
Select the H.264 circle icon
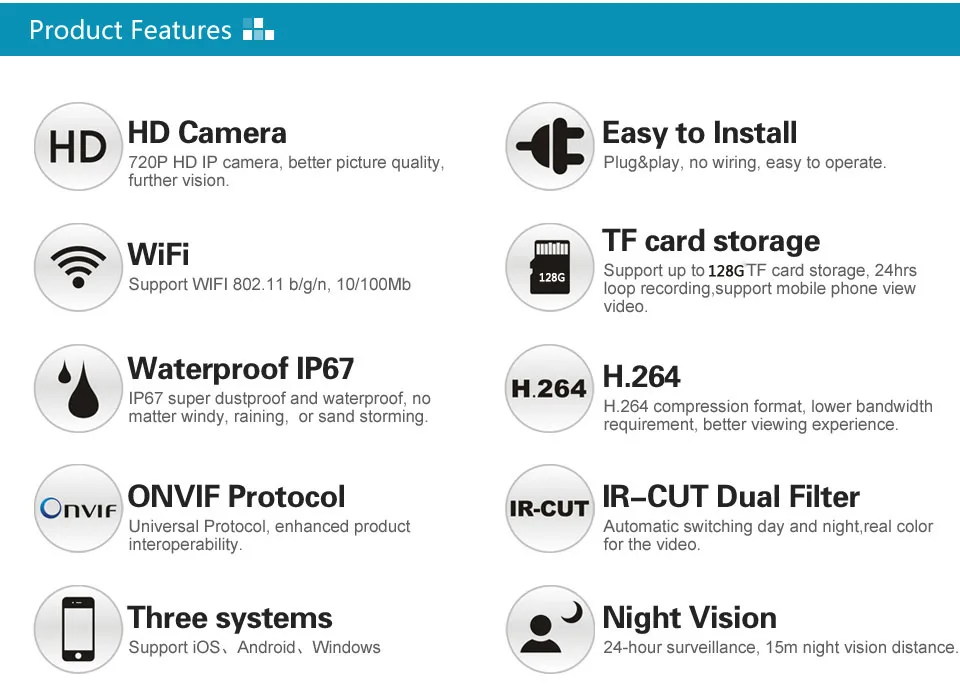pyautogui.click(x=550, y=388)
